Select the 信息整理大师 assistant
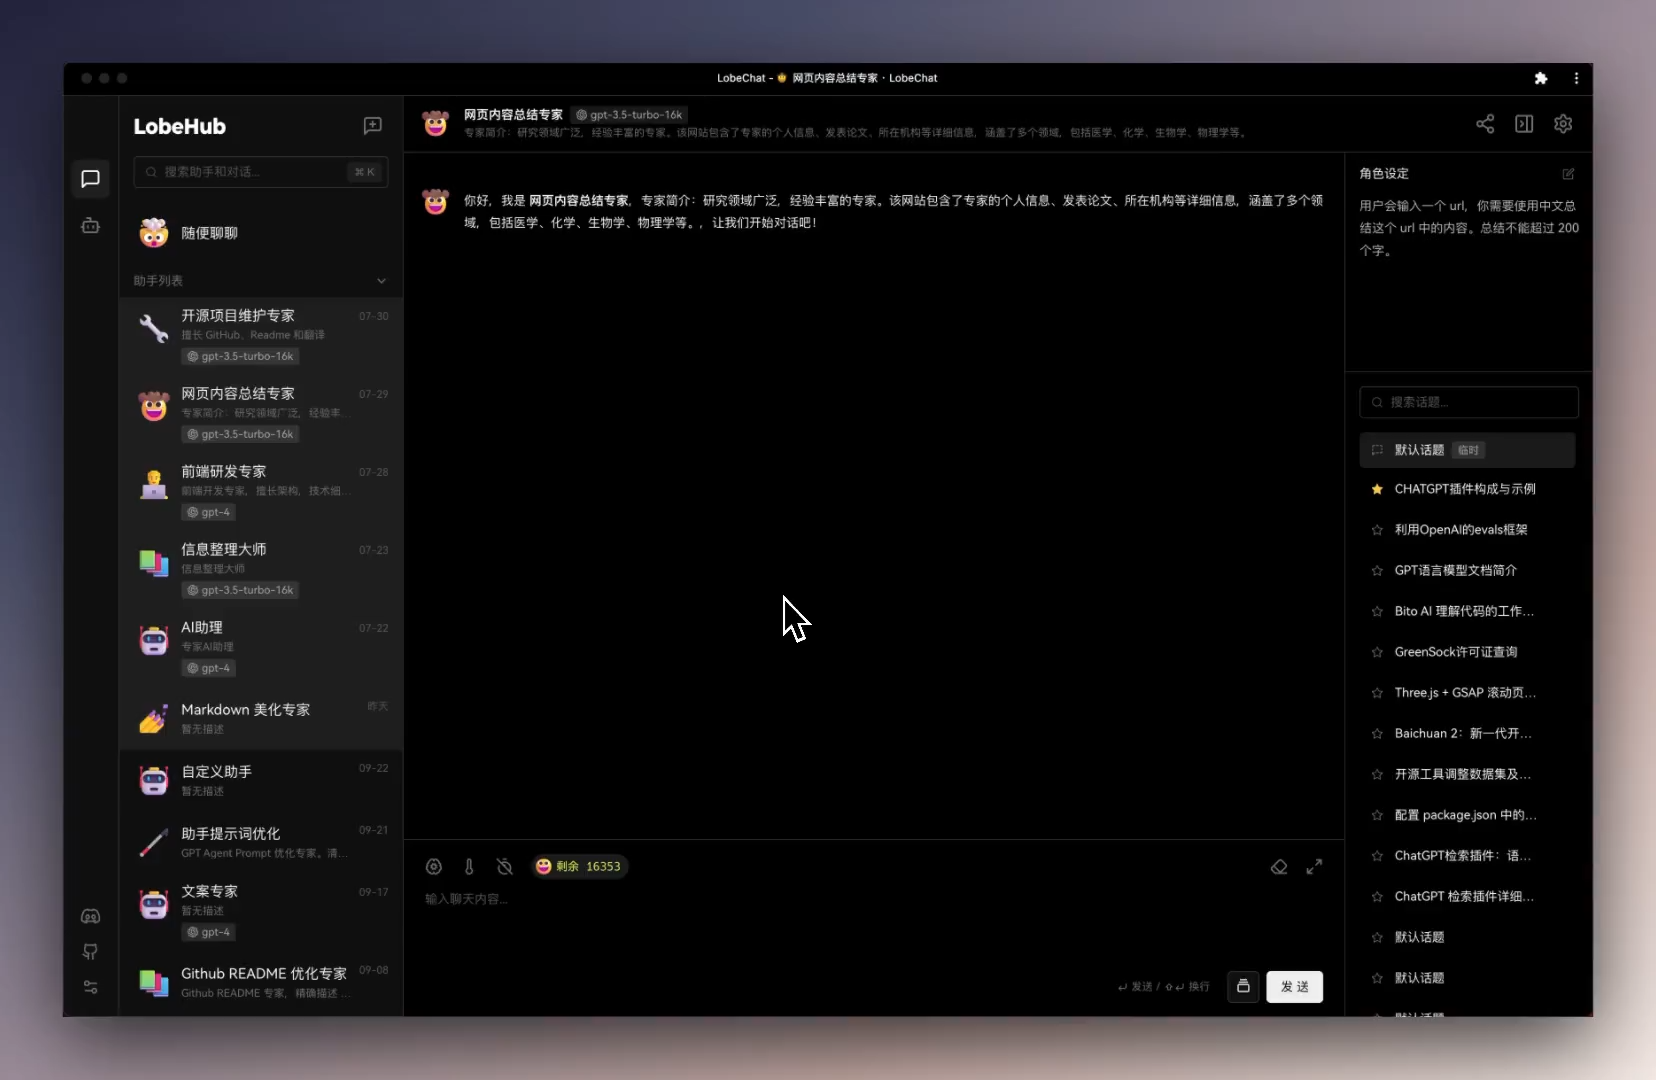The height and width of the screenshot is (1080, 1656). point(261,570)
